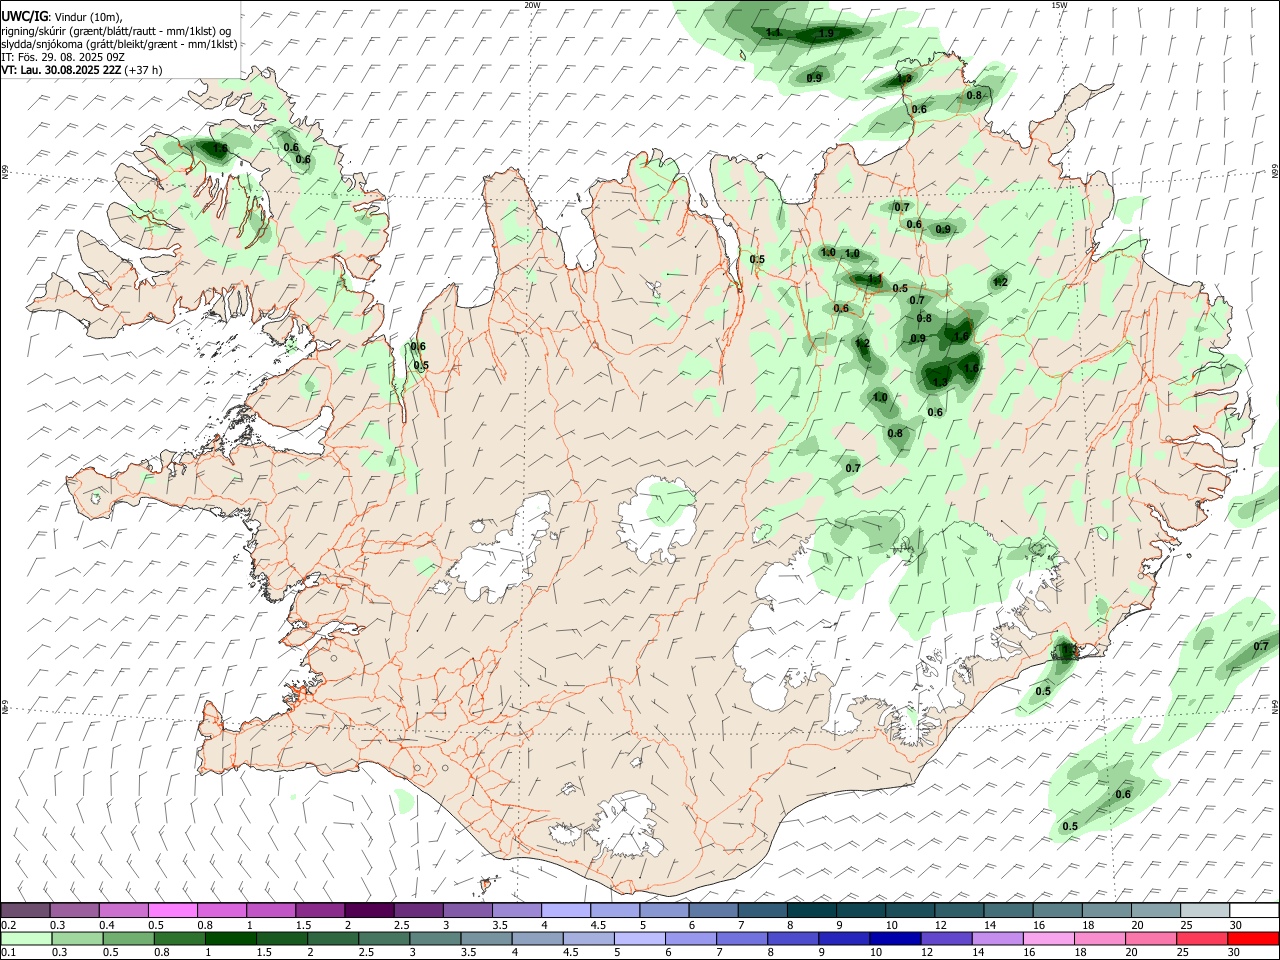Click the '0.2' label on the upper scale
This screenshot has height=960, width=1280.
tap(8, 925)
